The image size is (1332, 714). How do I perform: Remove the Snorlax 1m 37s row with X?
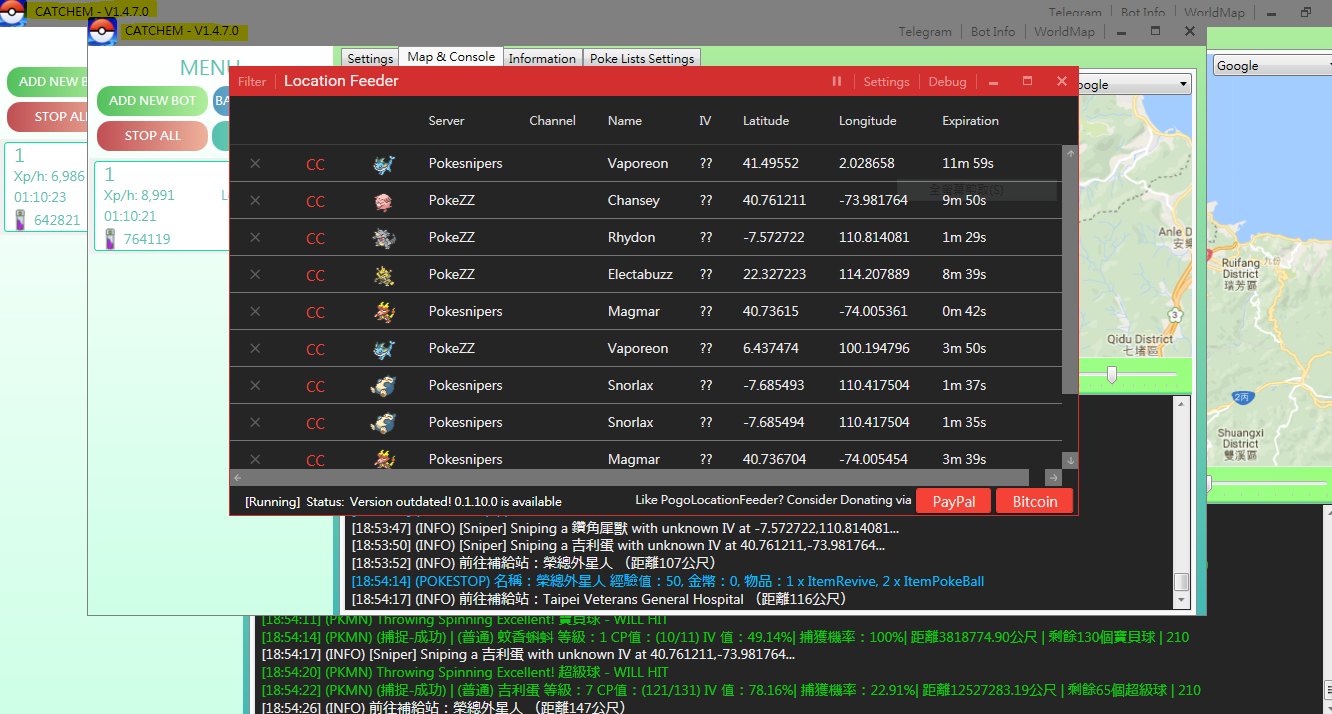255,385
